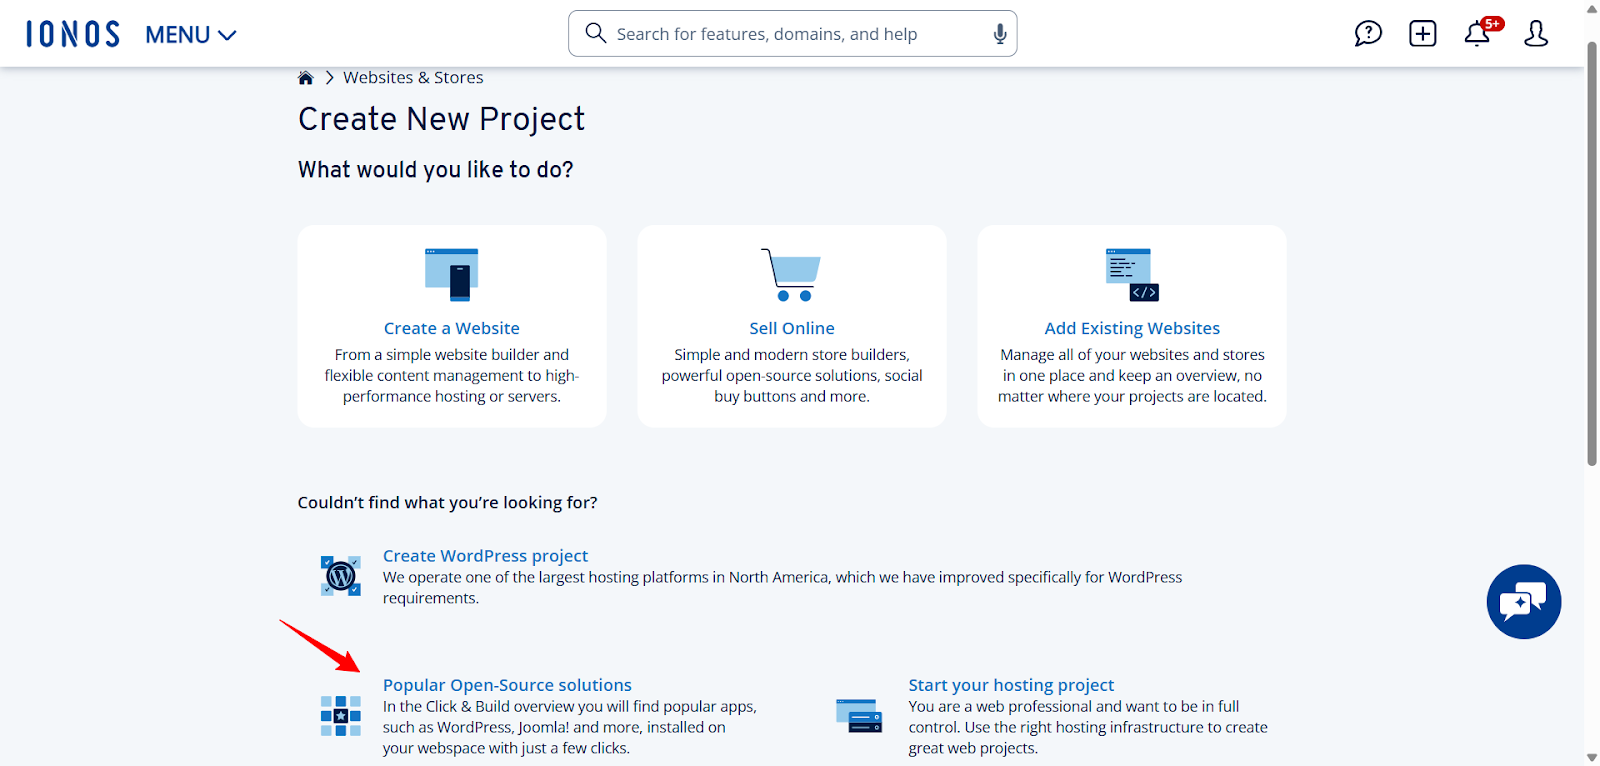Click the page vertical scrollbar
The image size is (1600, 766).
1592,254
